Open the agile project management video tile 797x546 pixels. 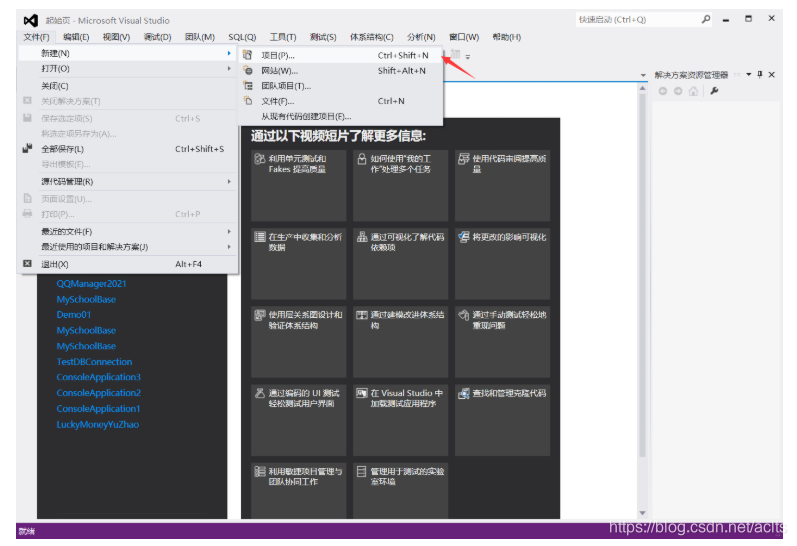(298, 491)
